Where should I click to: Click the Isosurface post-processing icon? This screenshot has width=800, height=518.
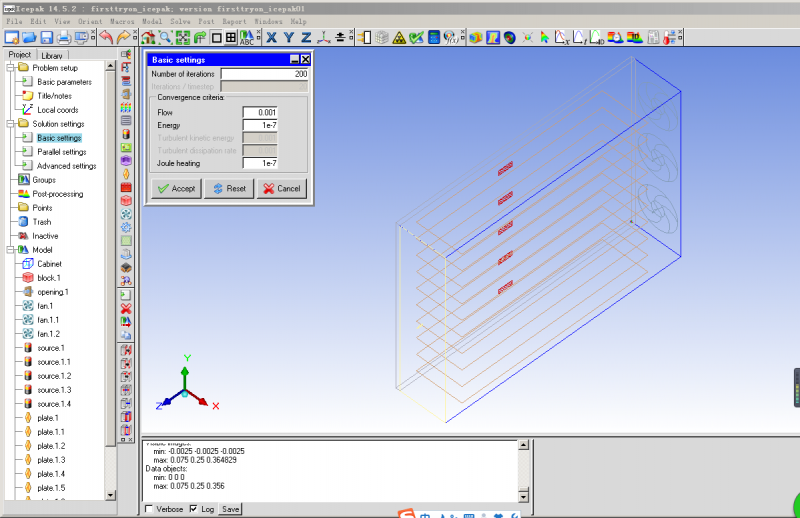pyautogui.click(x=510, y=37)
